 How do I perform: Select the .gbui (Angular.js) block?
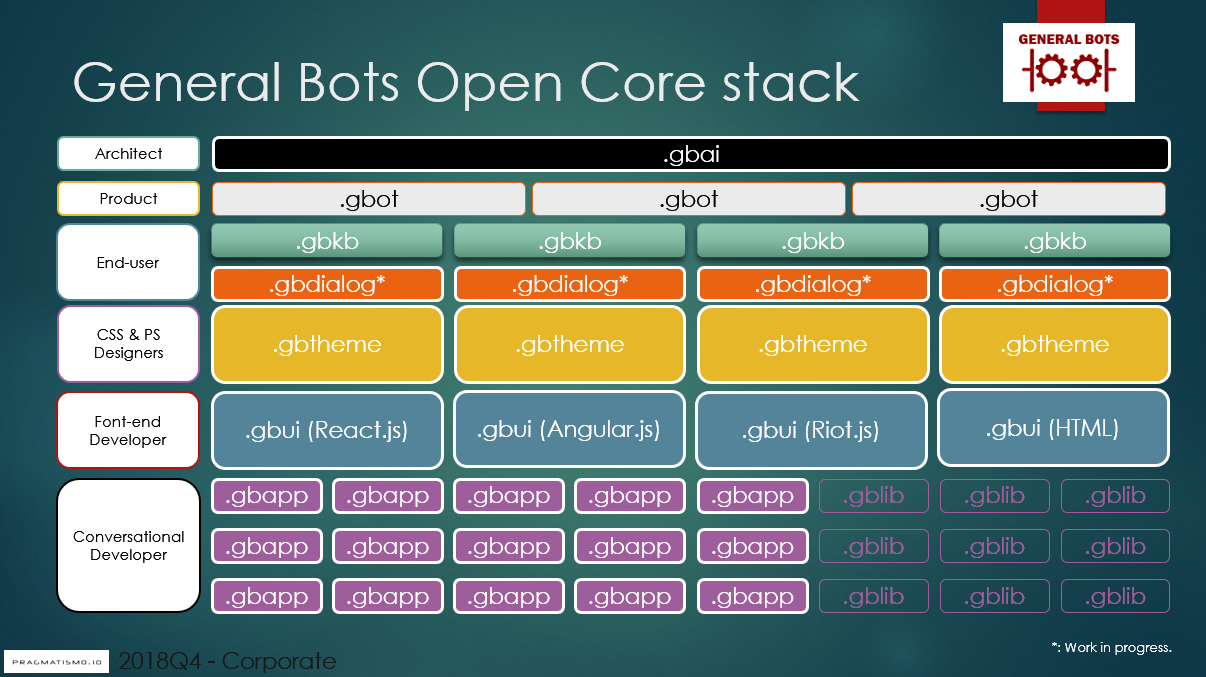point(569,431)
